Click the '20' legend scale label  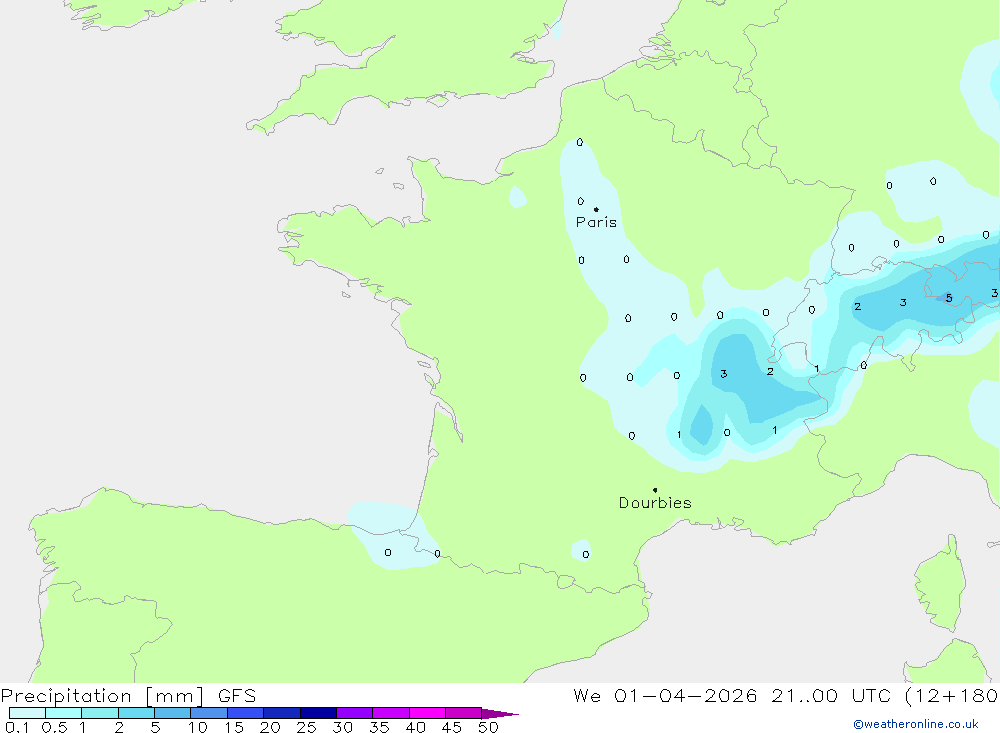[270, 727]
